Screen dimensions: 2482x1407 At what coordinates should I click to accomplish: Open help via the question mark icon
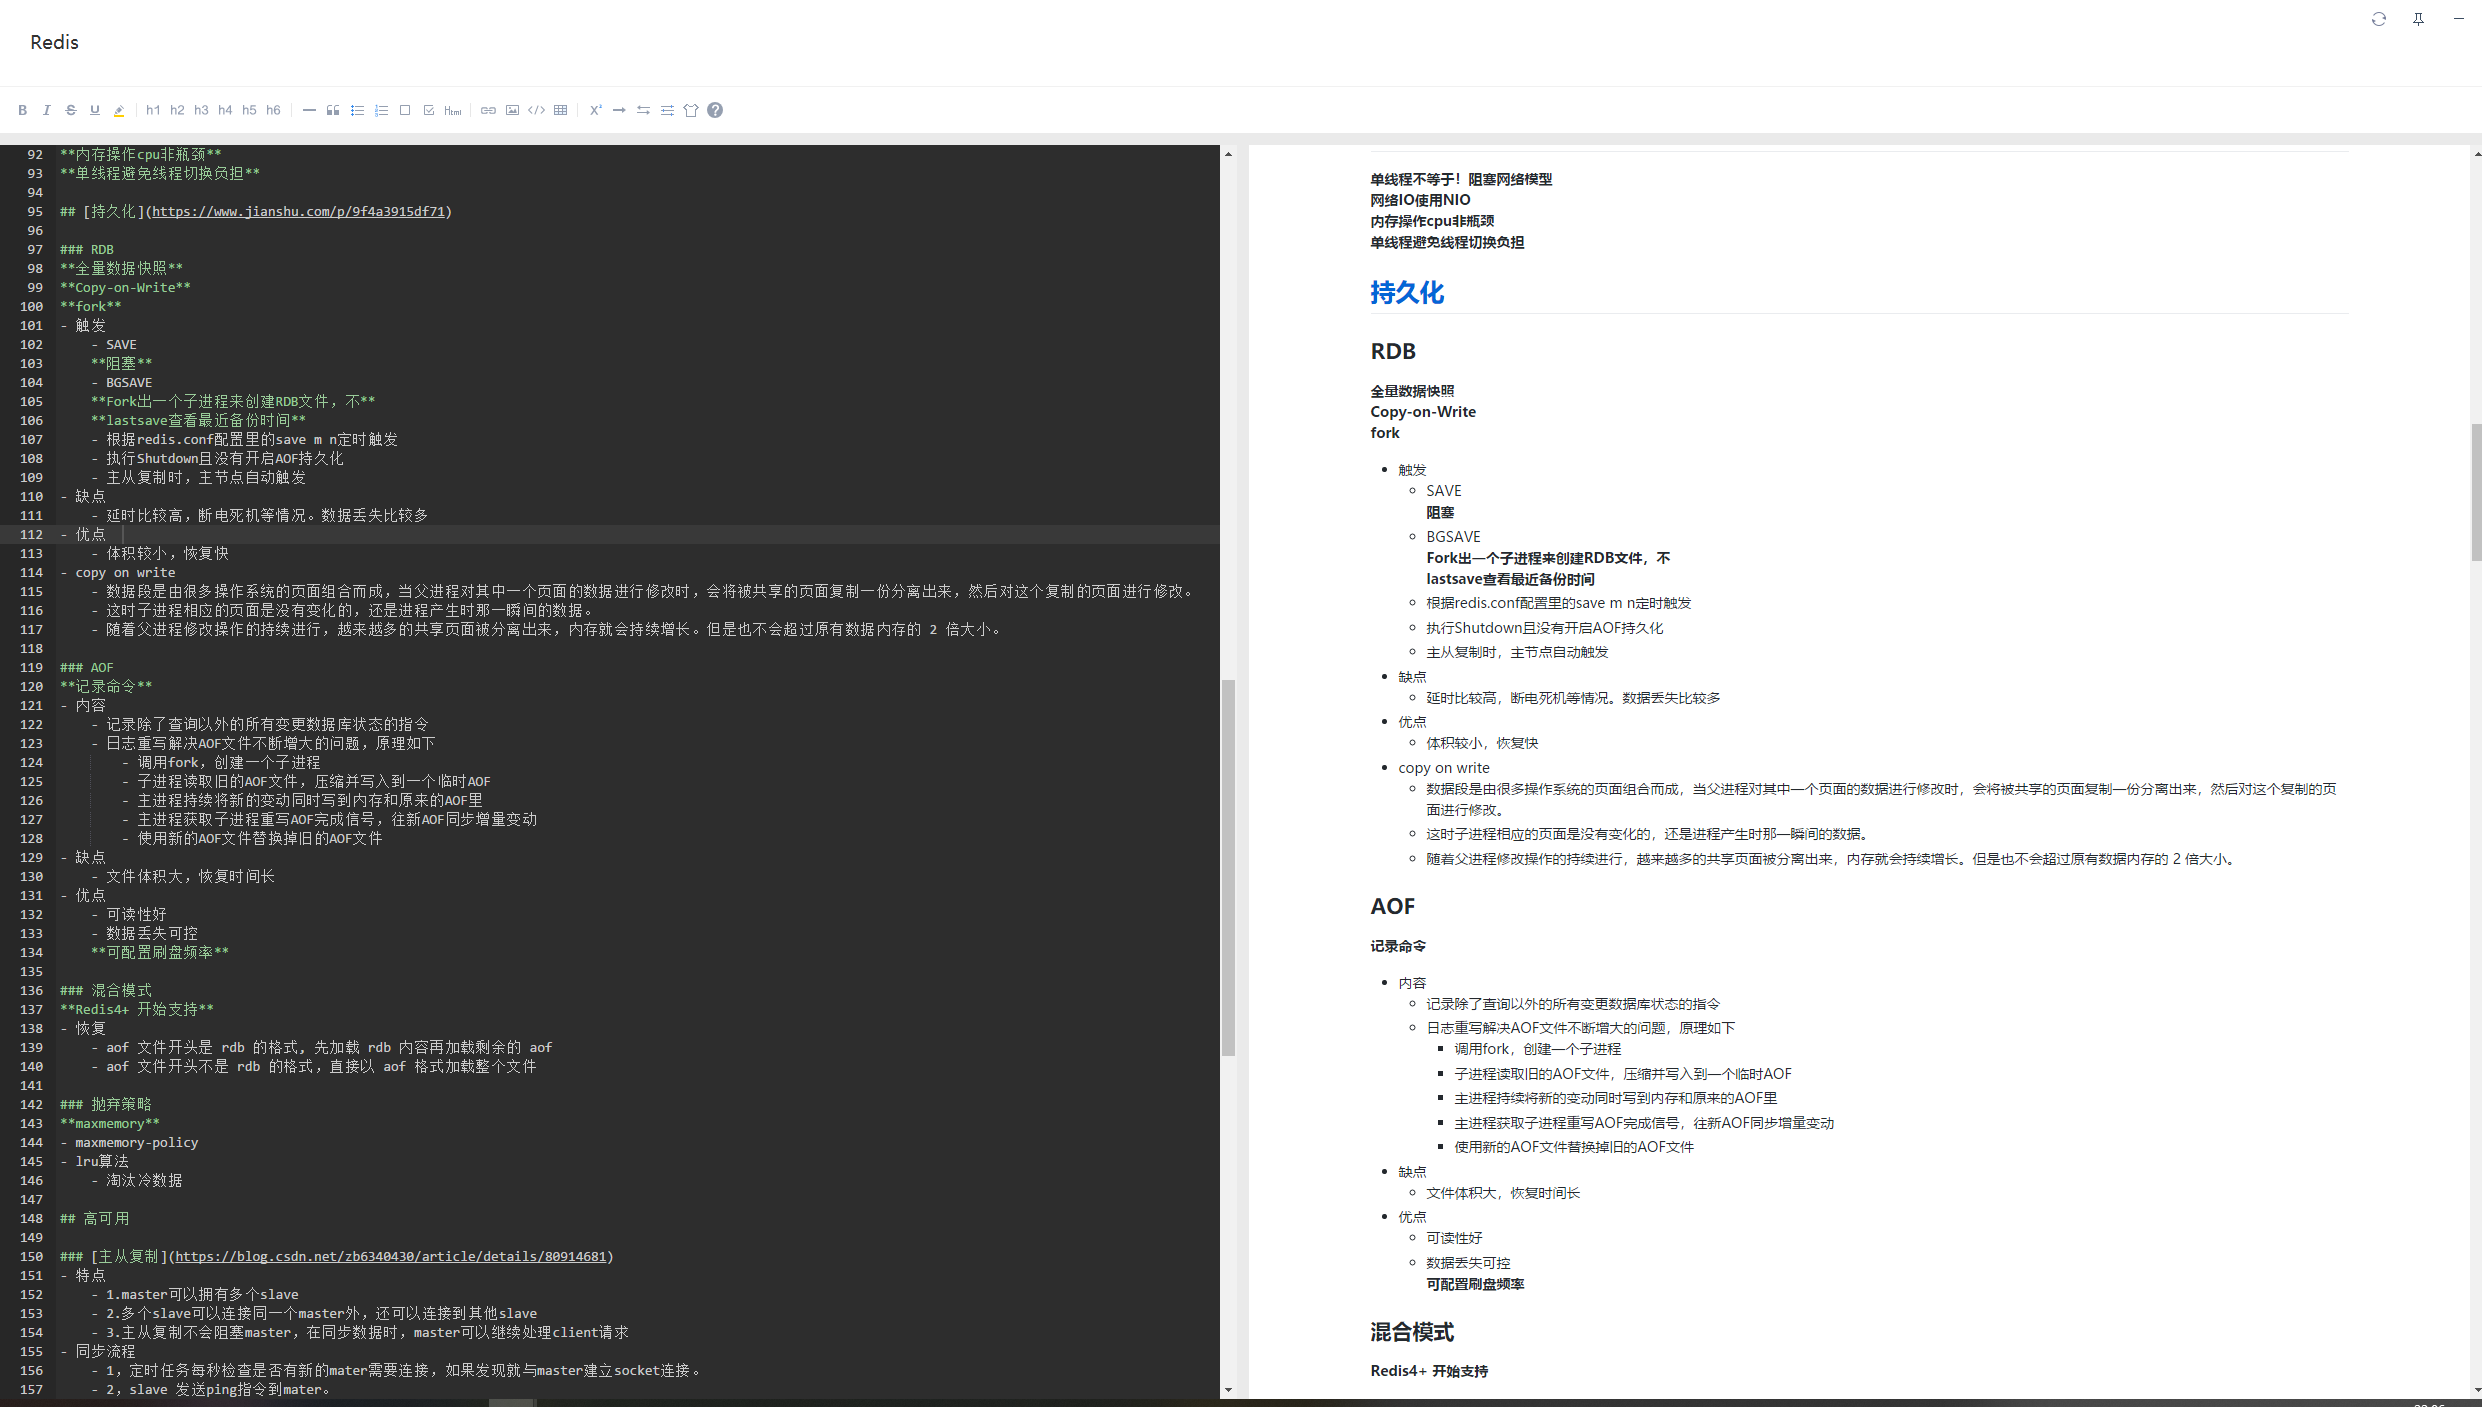pos(715,110)
